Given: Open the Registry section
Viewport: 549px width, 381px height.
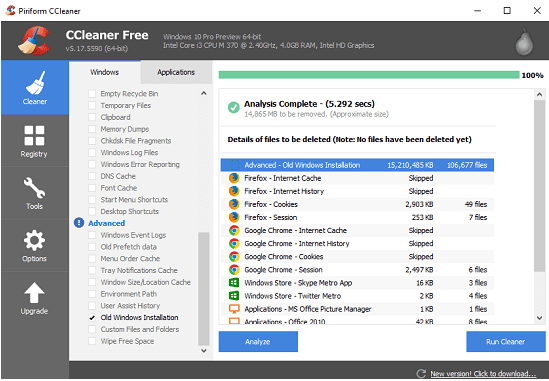Looking at the screenshot, I should pyautogui.click(x=35, y=140).
